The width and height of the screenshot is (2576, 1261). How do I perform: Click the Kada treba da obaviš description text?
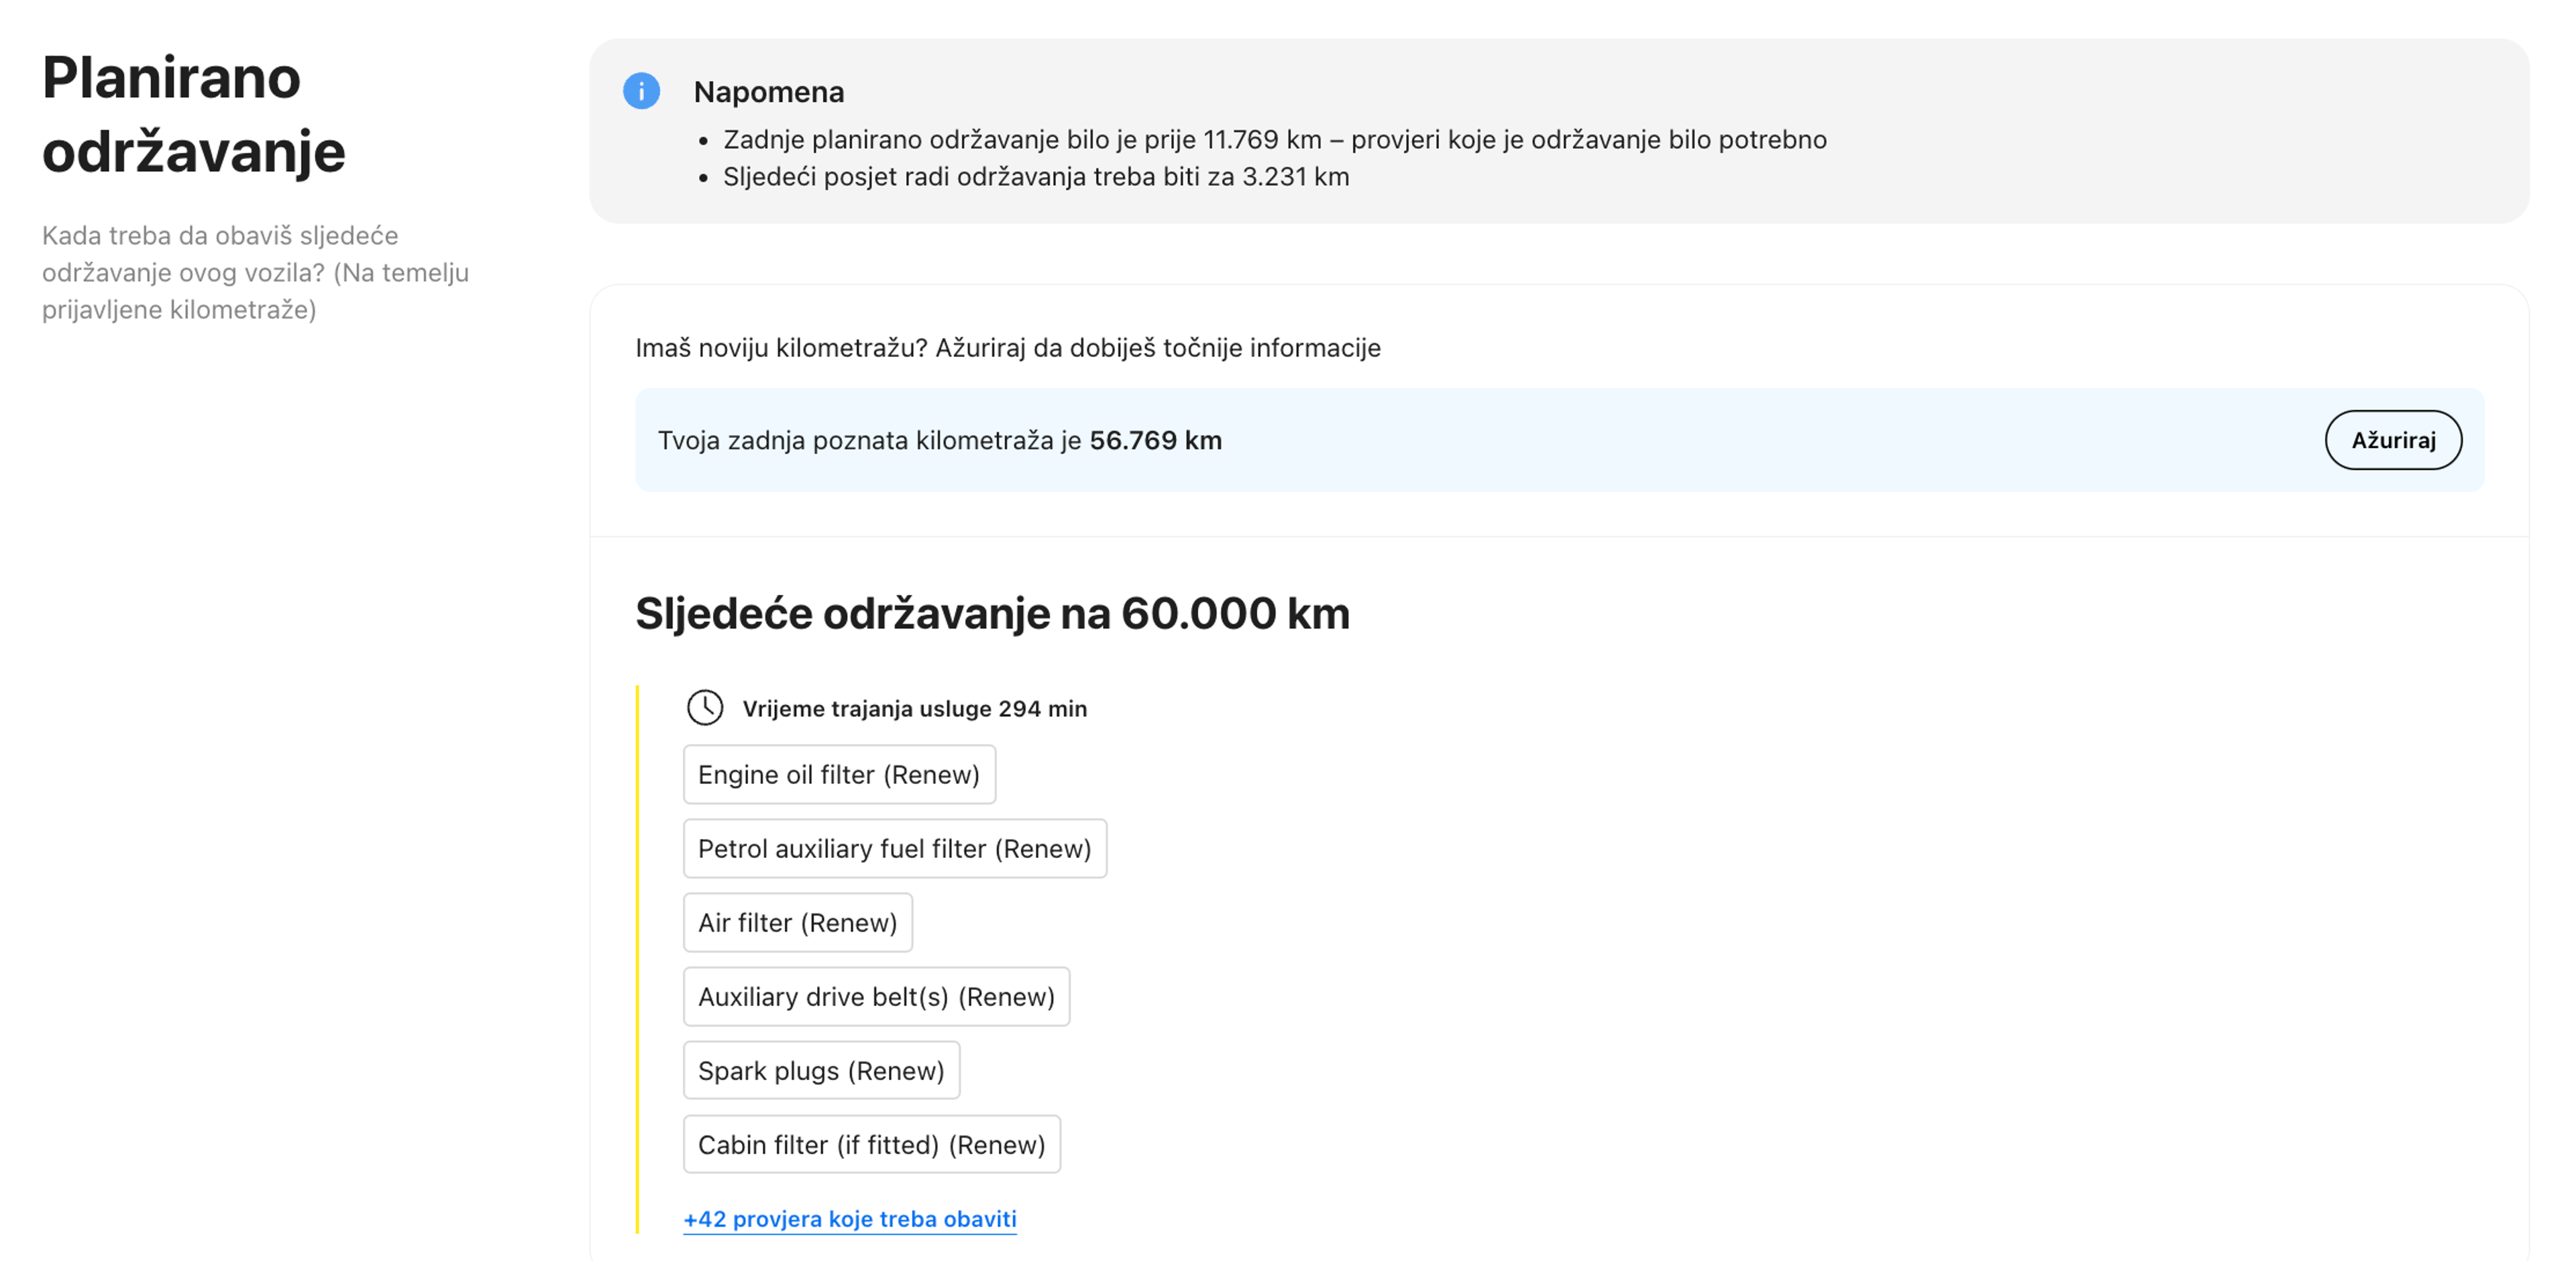[x=255, y=272]
